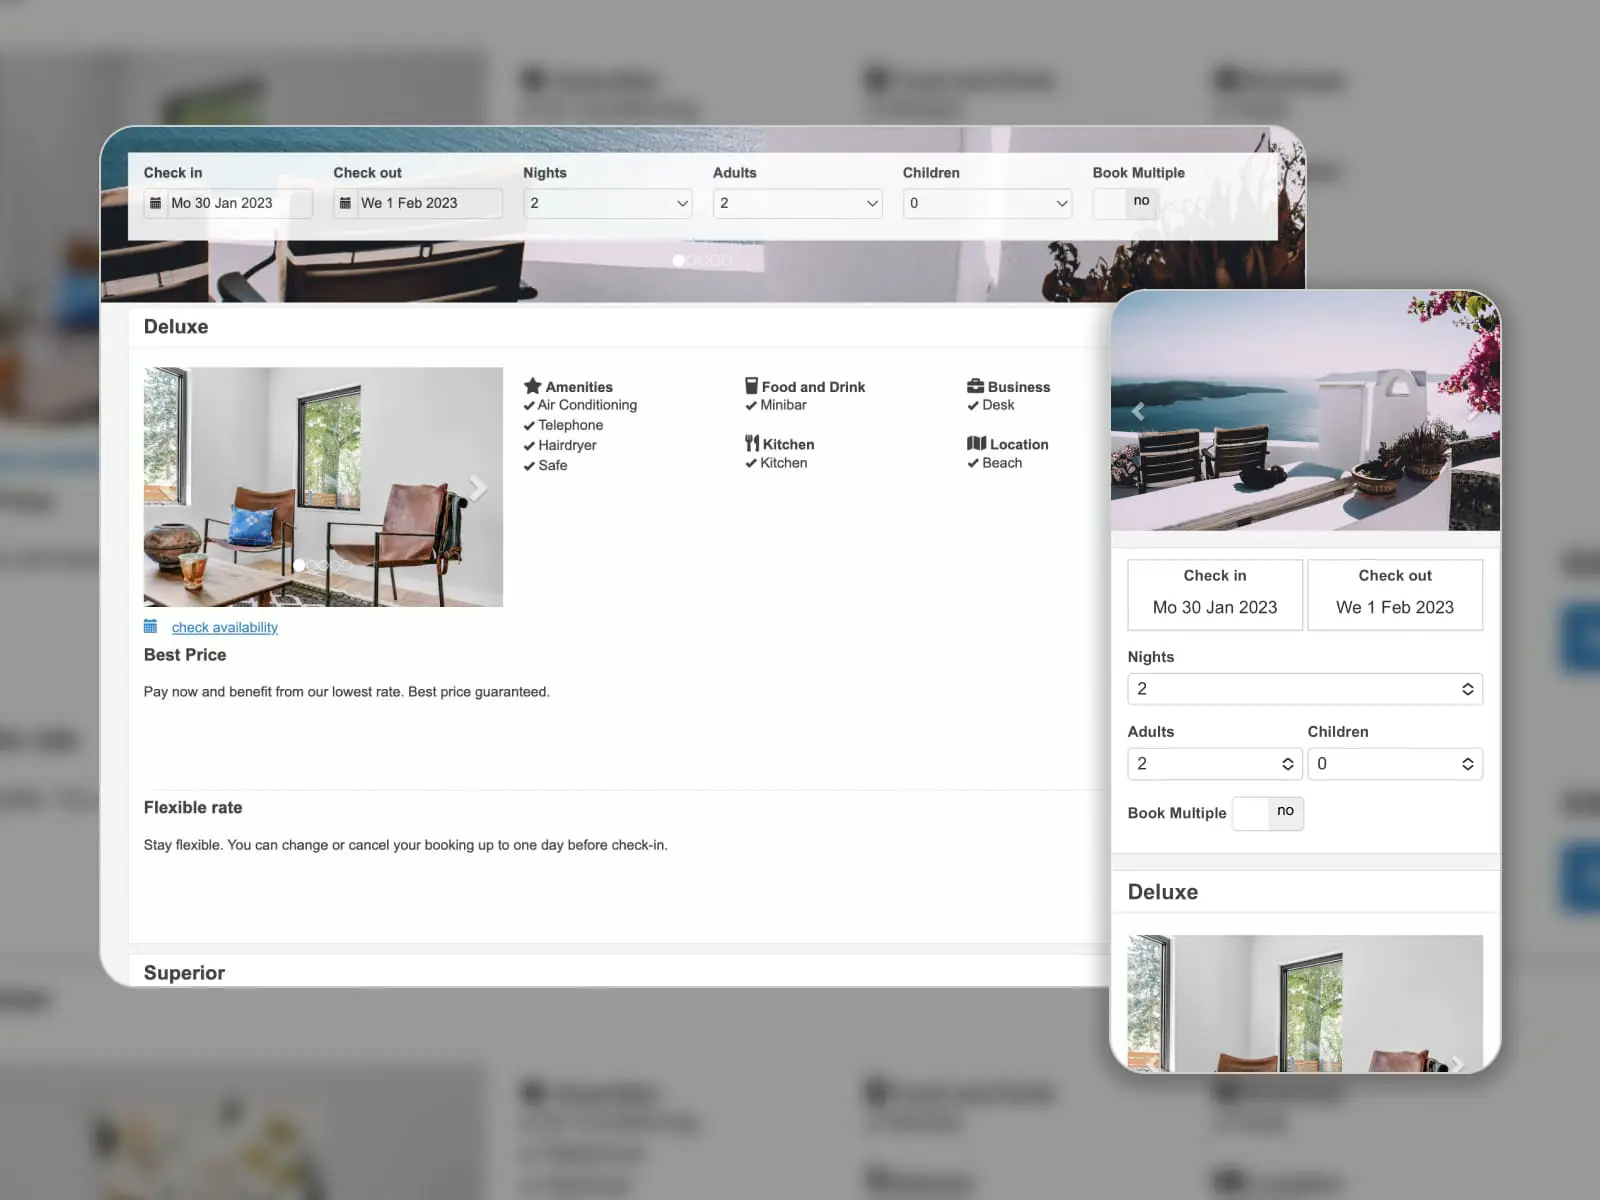Open the desktop Adults dropdown
The height and width of the screenshot is (1200, 1600).
coord(798,203)
